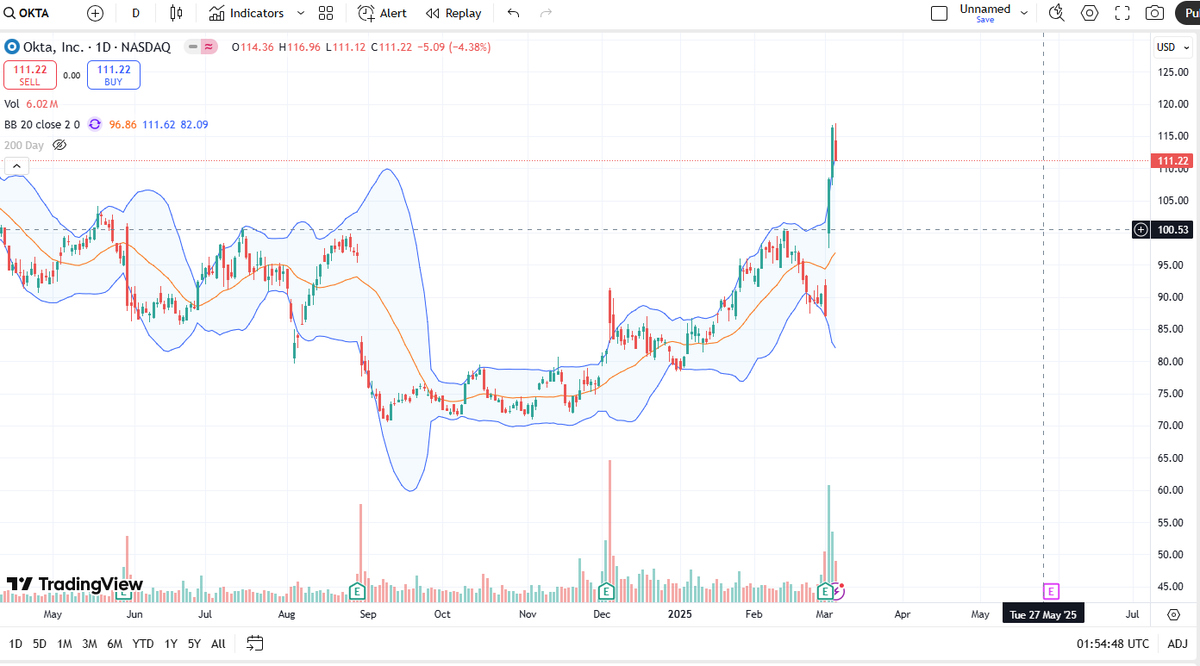Click the lightning event marker near March
This screenshot has width=1200, height=666.
[838, 590]
